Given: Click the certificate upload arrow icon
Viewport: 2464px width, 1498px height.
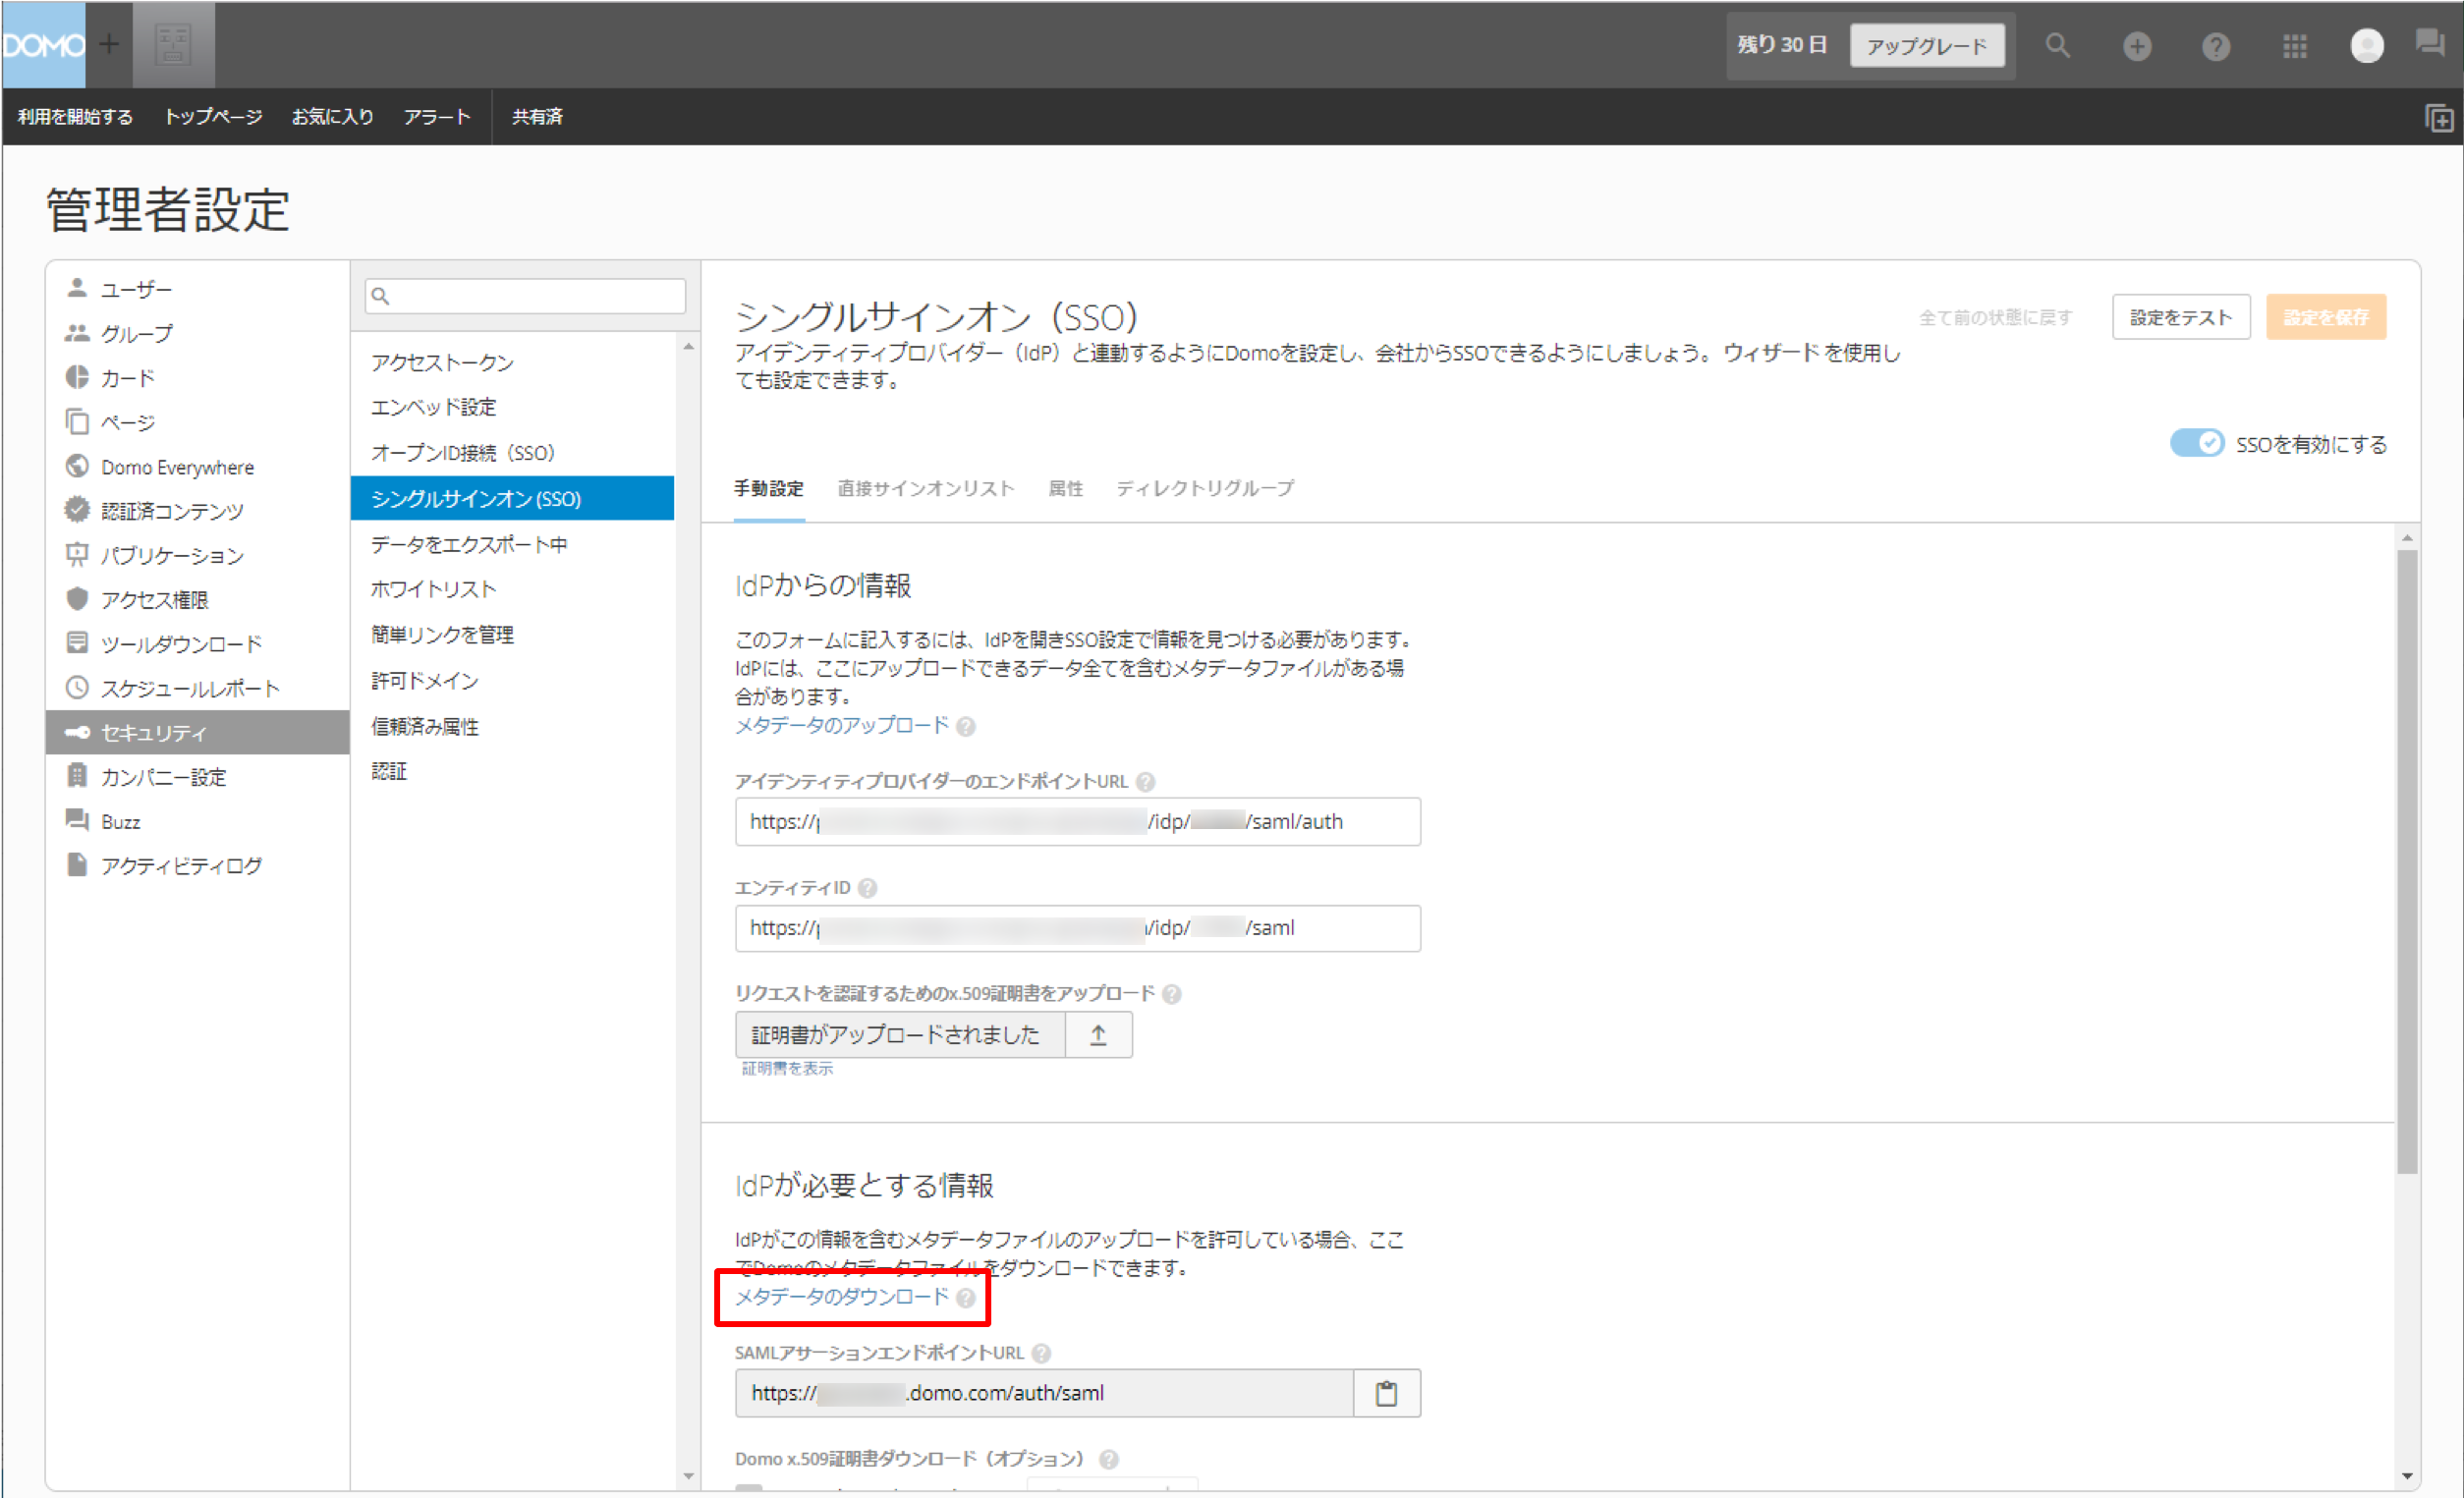Looking at the screenshot, I should tap(1098, 1035).
